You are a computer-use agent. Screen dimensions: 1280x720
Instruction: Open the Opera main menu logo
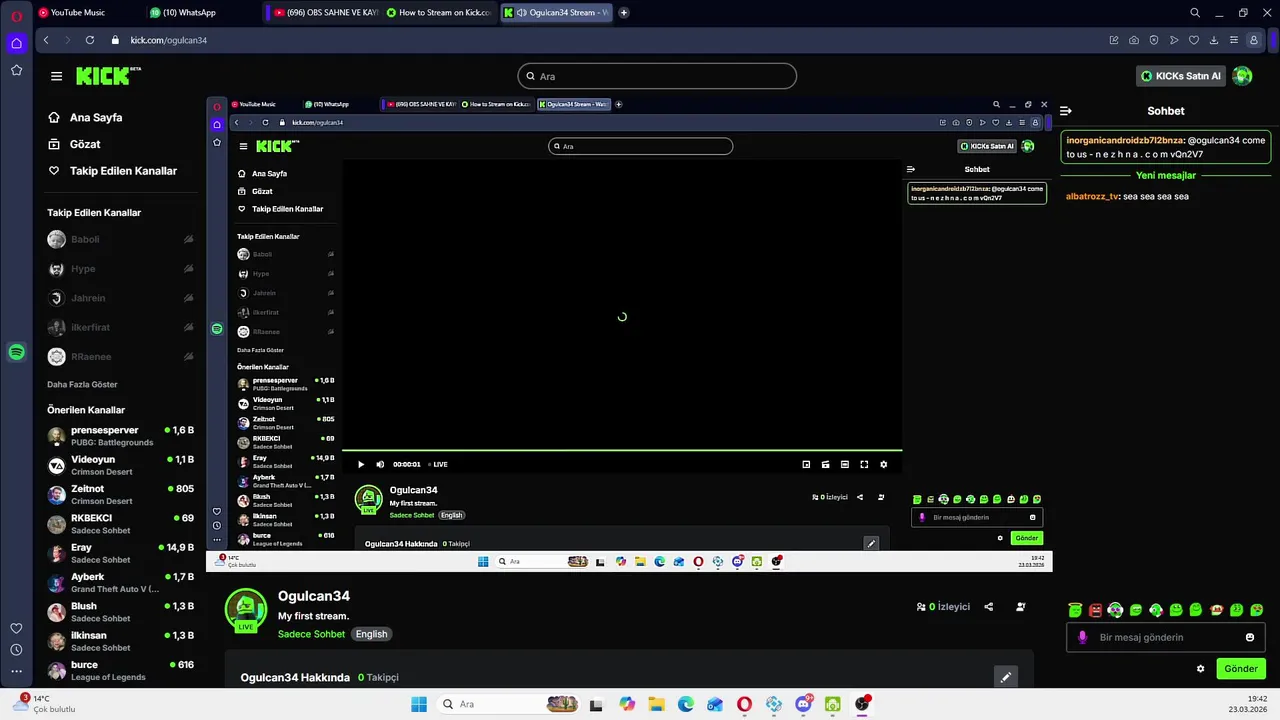pyautogui.click(x=17, y=16)
